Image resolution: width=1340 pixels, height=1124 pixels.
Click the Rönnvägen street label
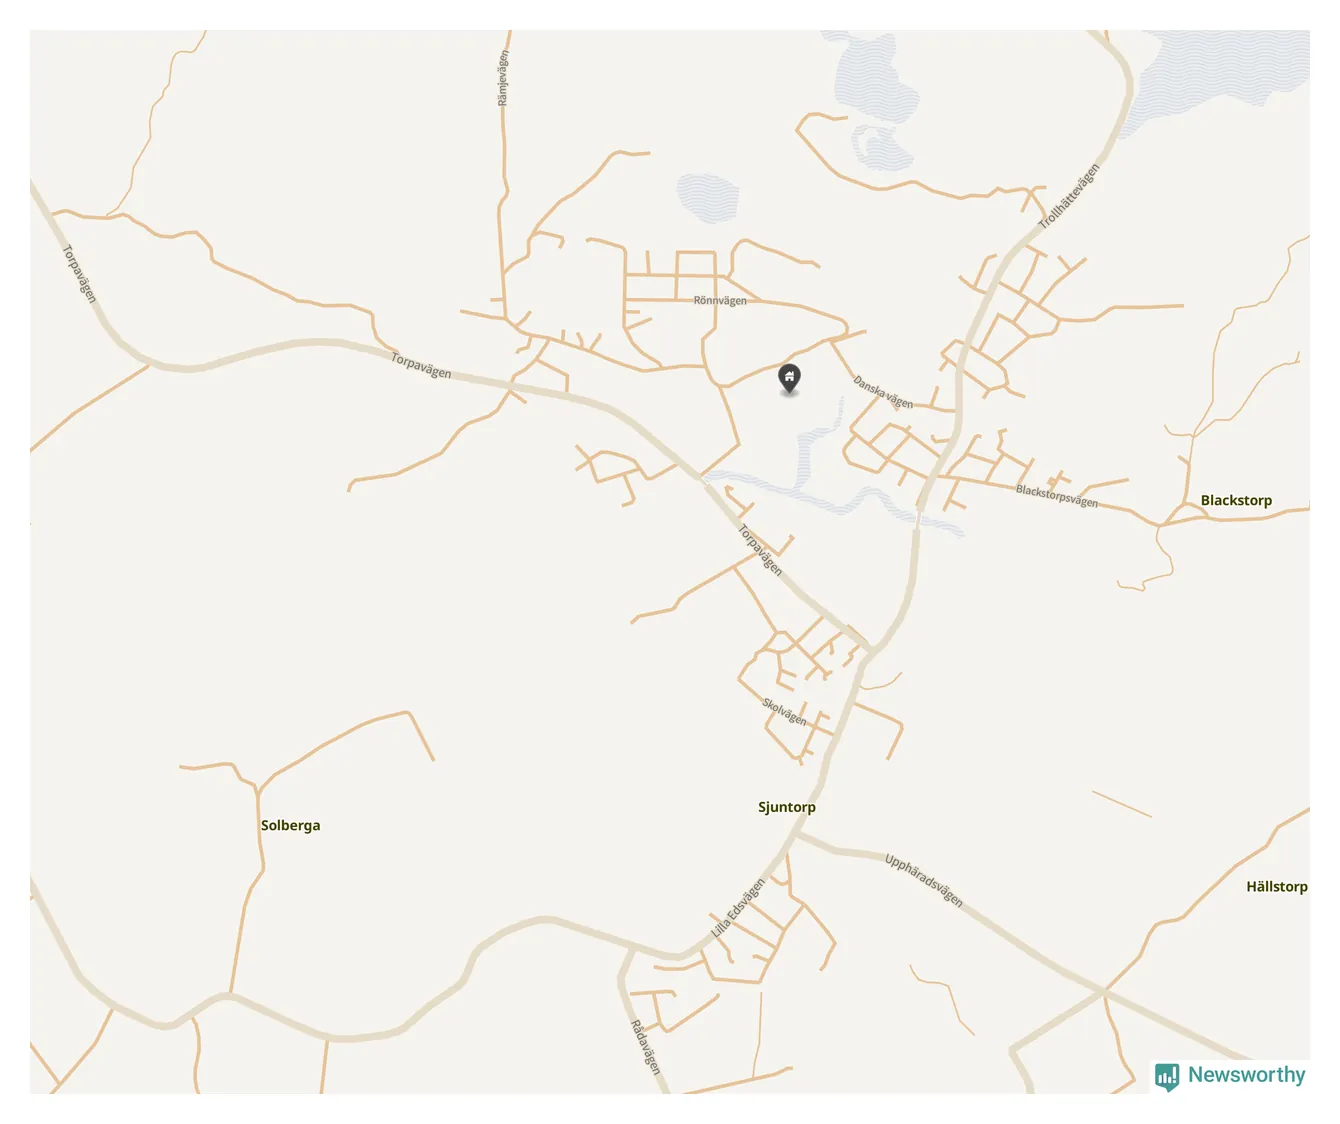coord(720,300)
